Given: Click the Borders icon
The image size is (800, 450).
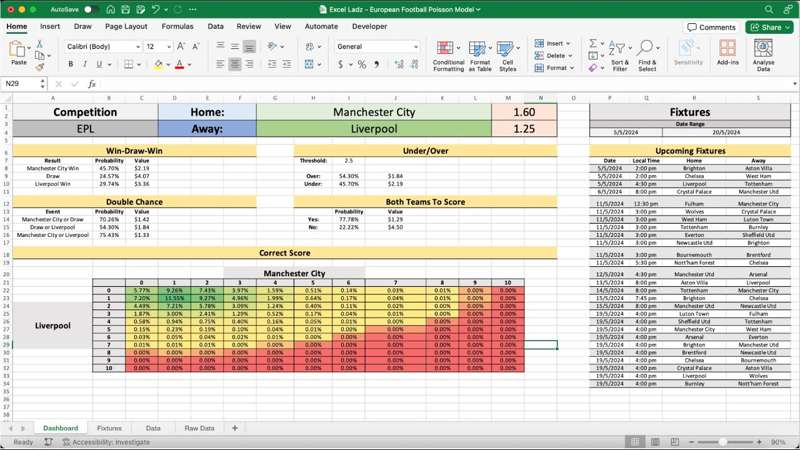Looking at the screenshot, I should [x=129, y=64].
